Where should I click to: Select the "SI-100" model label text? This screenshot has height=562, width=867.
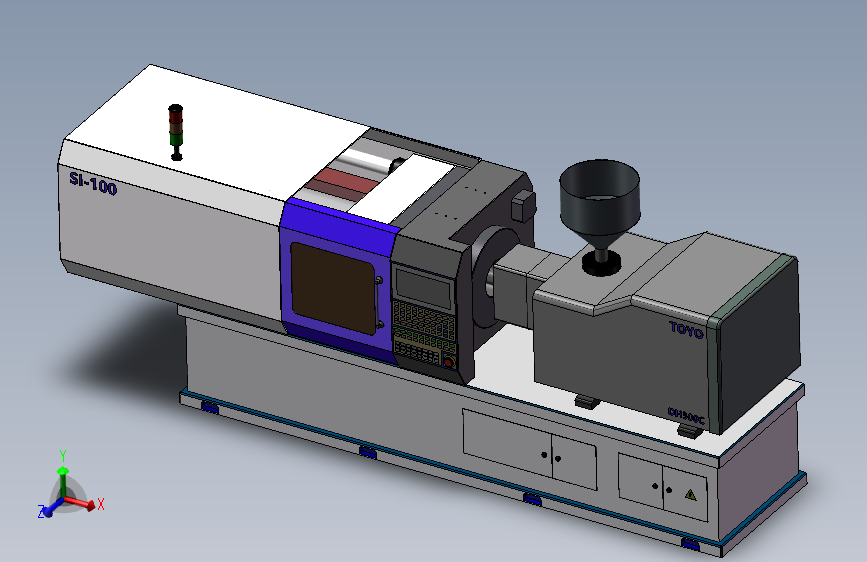(x=93, y=183)
